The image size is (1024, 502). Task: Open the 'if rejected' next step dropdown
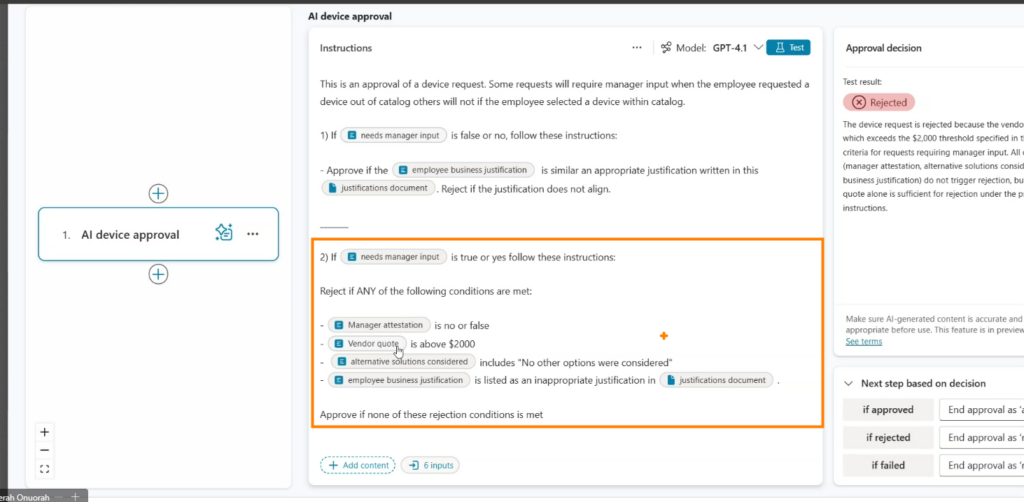click(x=980, y=437)
